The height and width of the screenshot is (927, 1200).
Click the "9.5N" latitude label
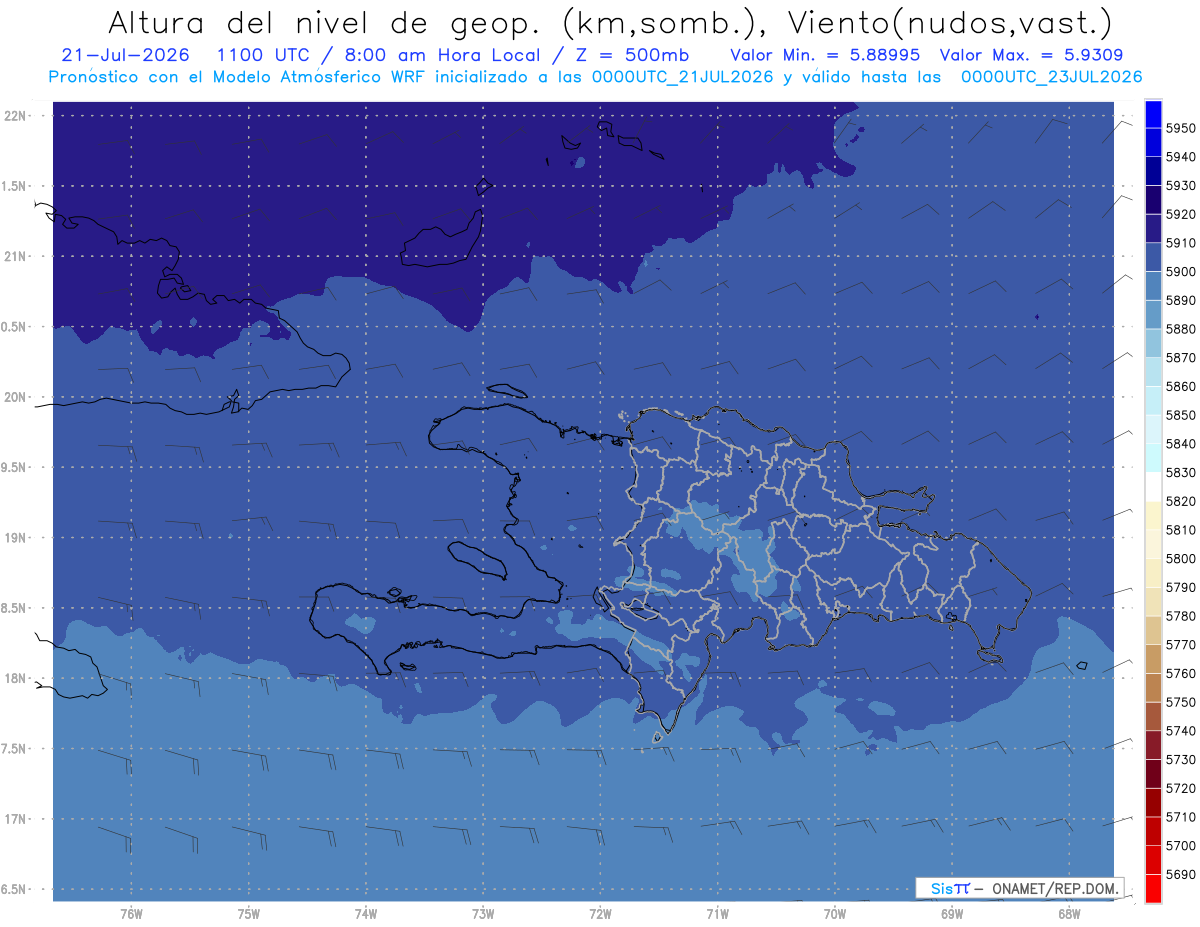15,467
